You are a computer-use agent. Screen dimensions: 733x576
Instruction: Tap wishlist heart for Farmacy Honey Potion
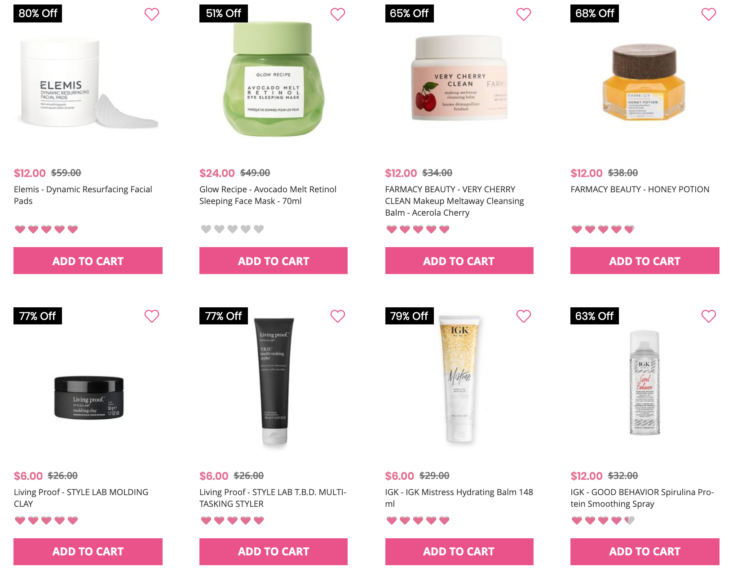click(709, 14)
